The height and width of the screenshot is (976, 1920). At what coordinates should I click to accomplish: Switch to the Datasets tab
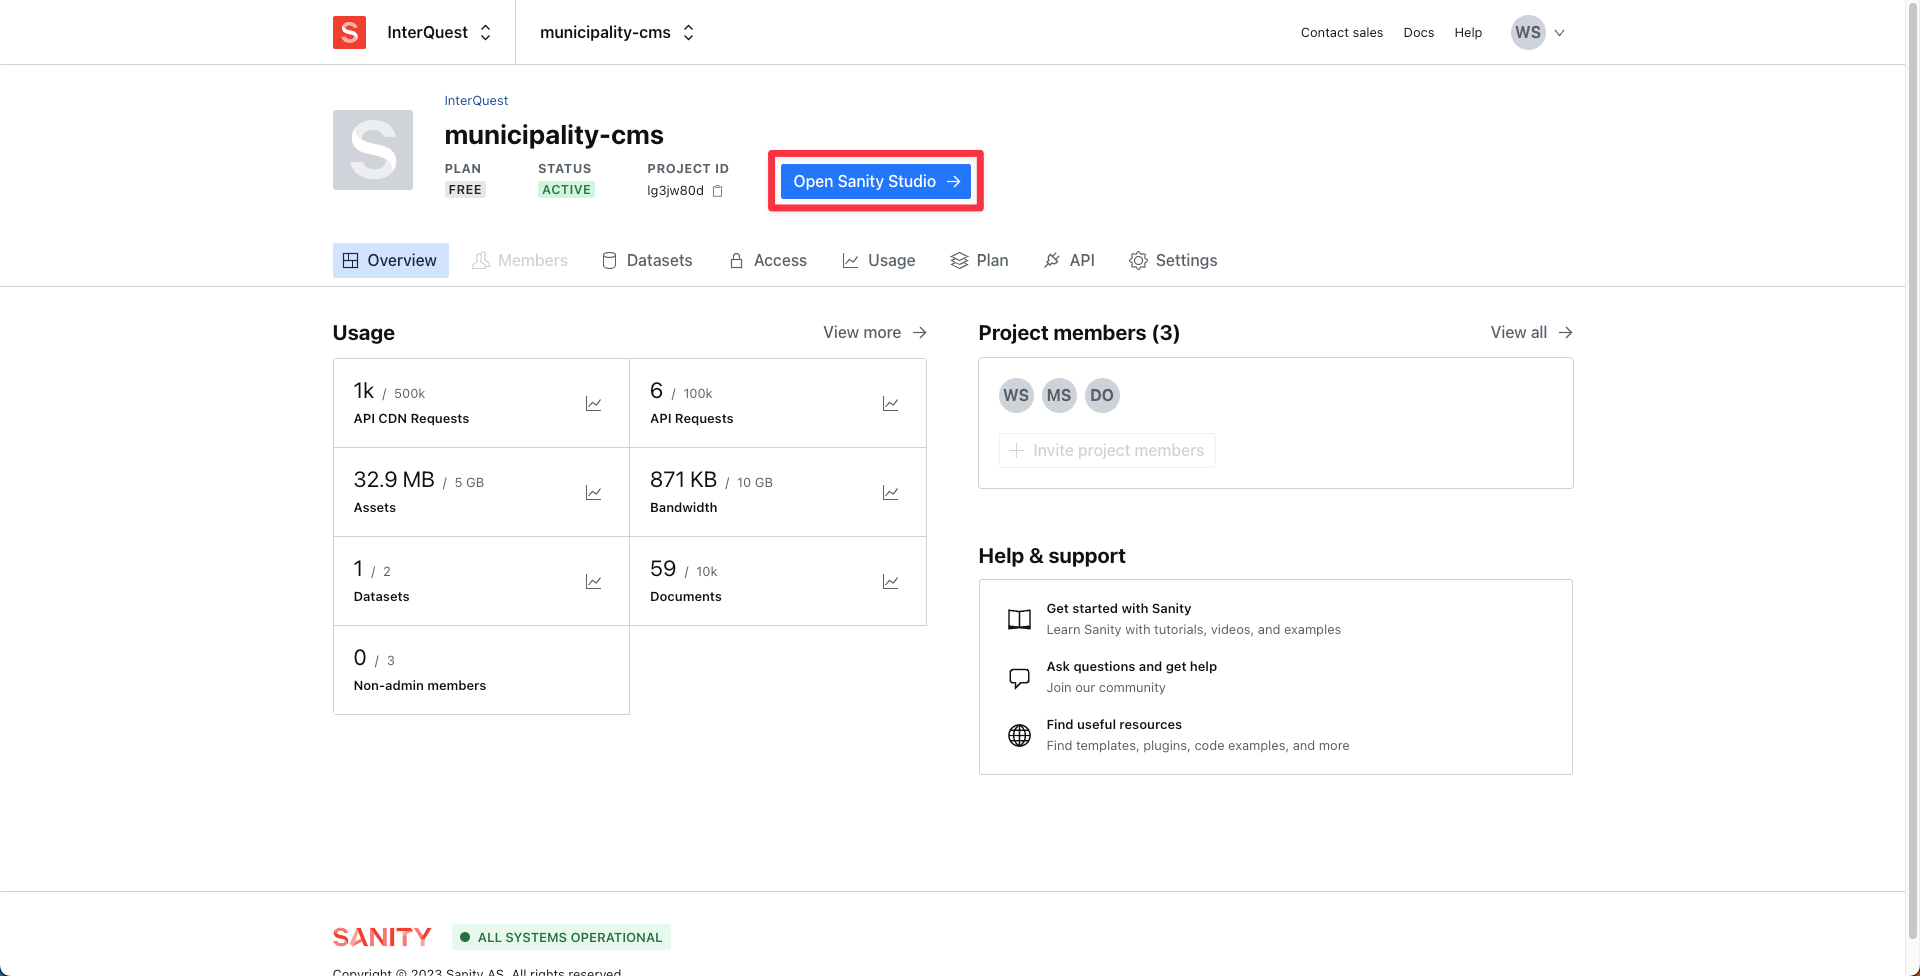pos(647,260)
